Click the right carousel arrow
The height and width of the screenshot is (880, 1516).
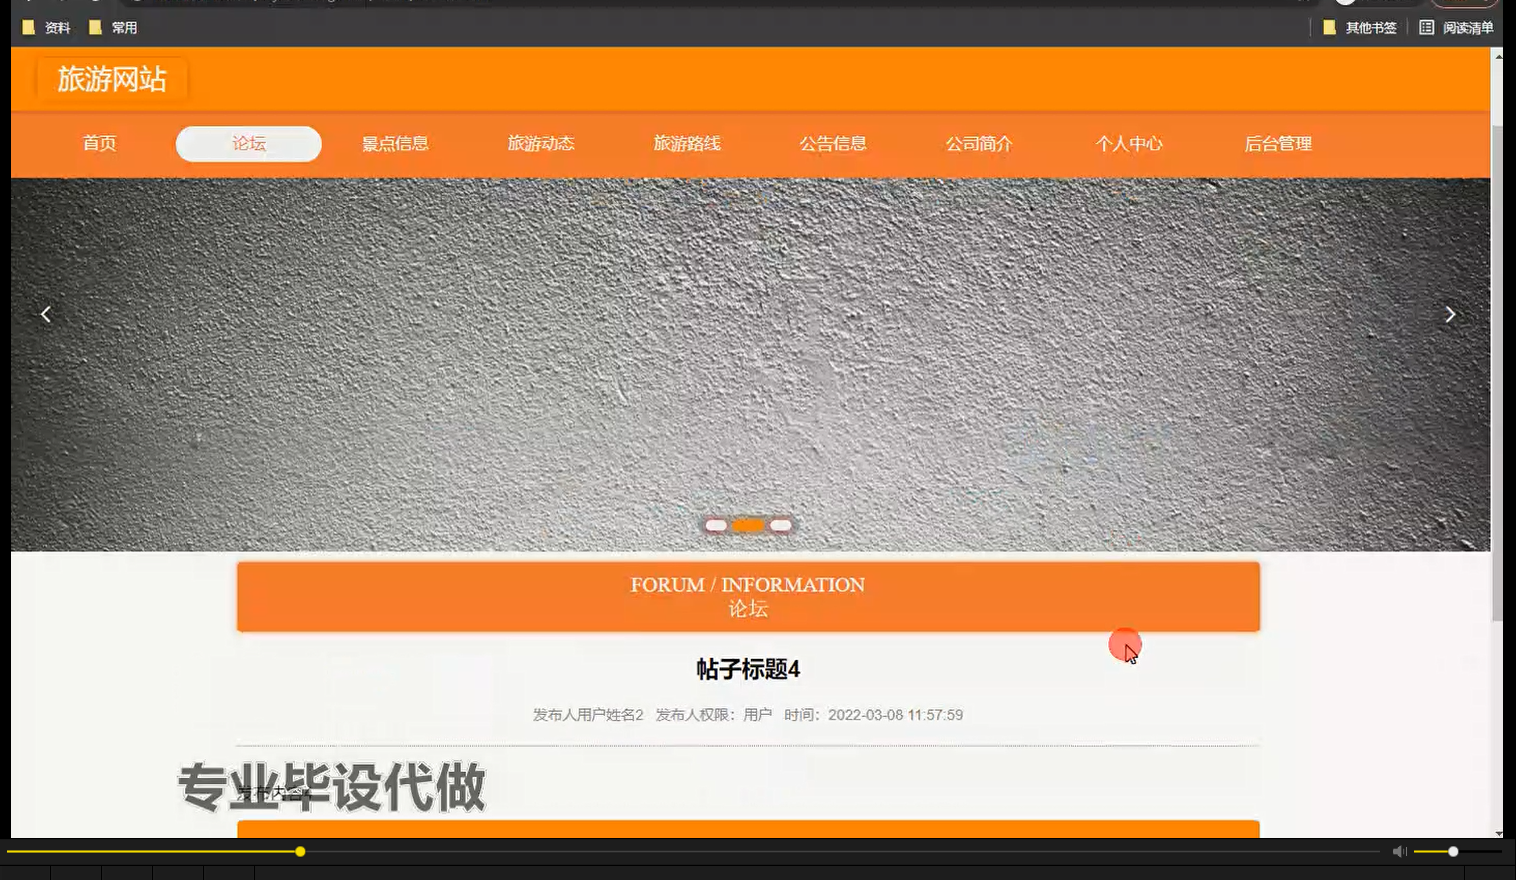[x=1449, y=313]
